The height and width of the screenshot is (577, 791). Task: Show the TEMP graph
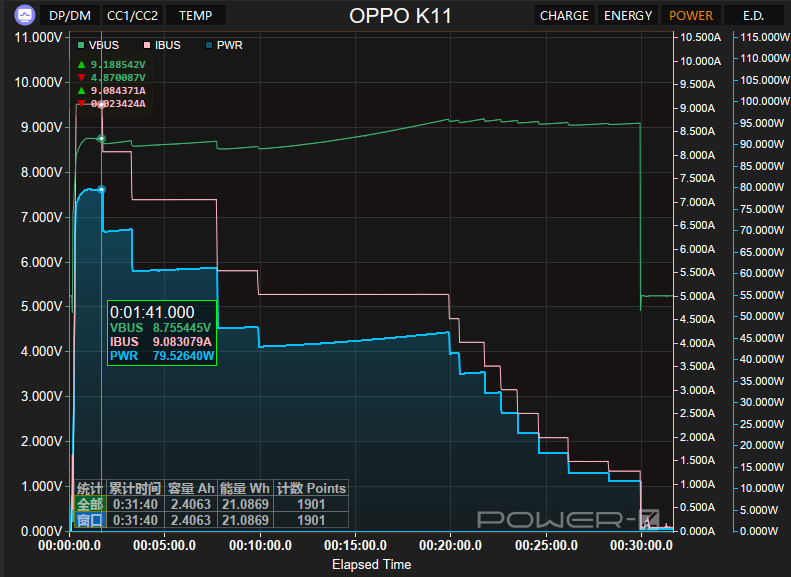point(195,15)
